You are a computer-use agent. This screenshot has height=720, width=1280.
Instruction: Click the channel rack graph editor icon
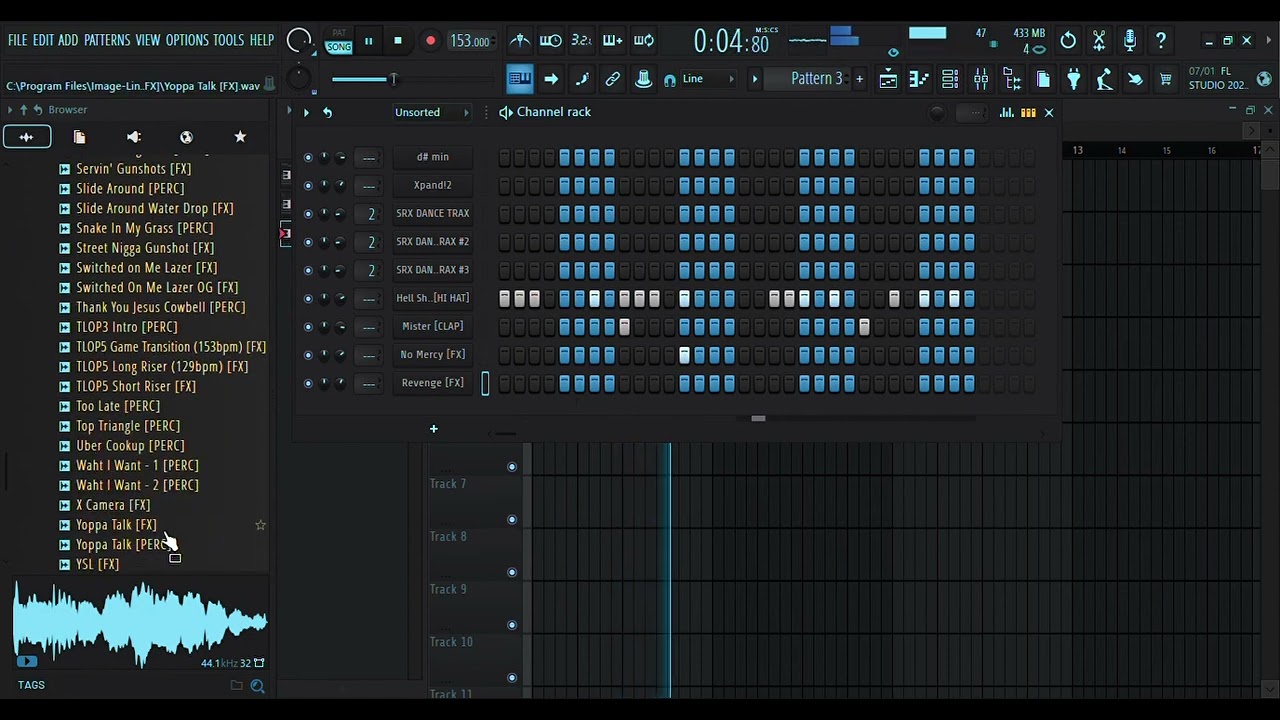tap(1007, 113)
